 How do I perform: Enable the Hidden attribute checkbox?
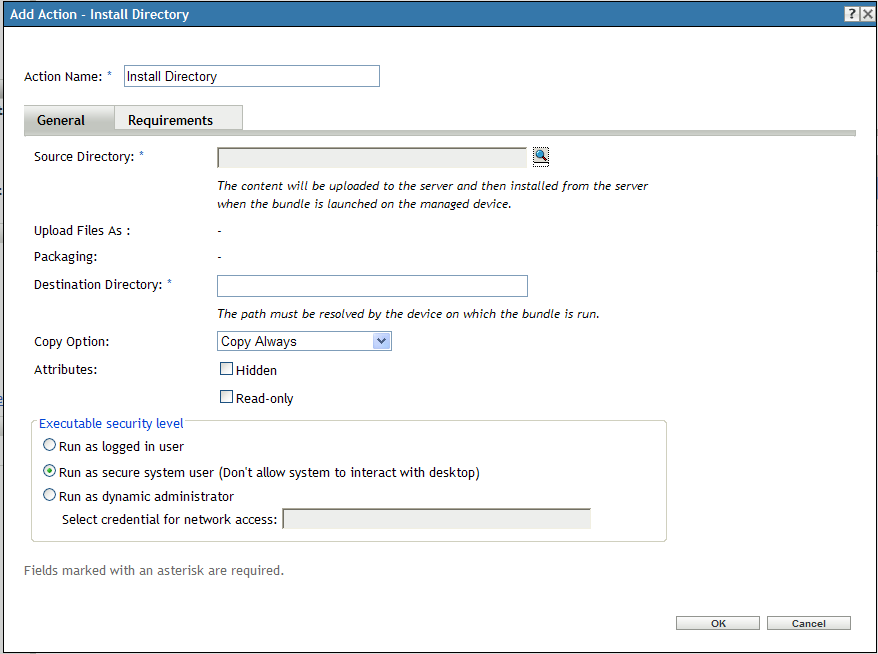[226, 368]
